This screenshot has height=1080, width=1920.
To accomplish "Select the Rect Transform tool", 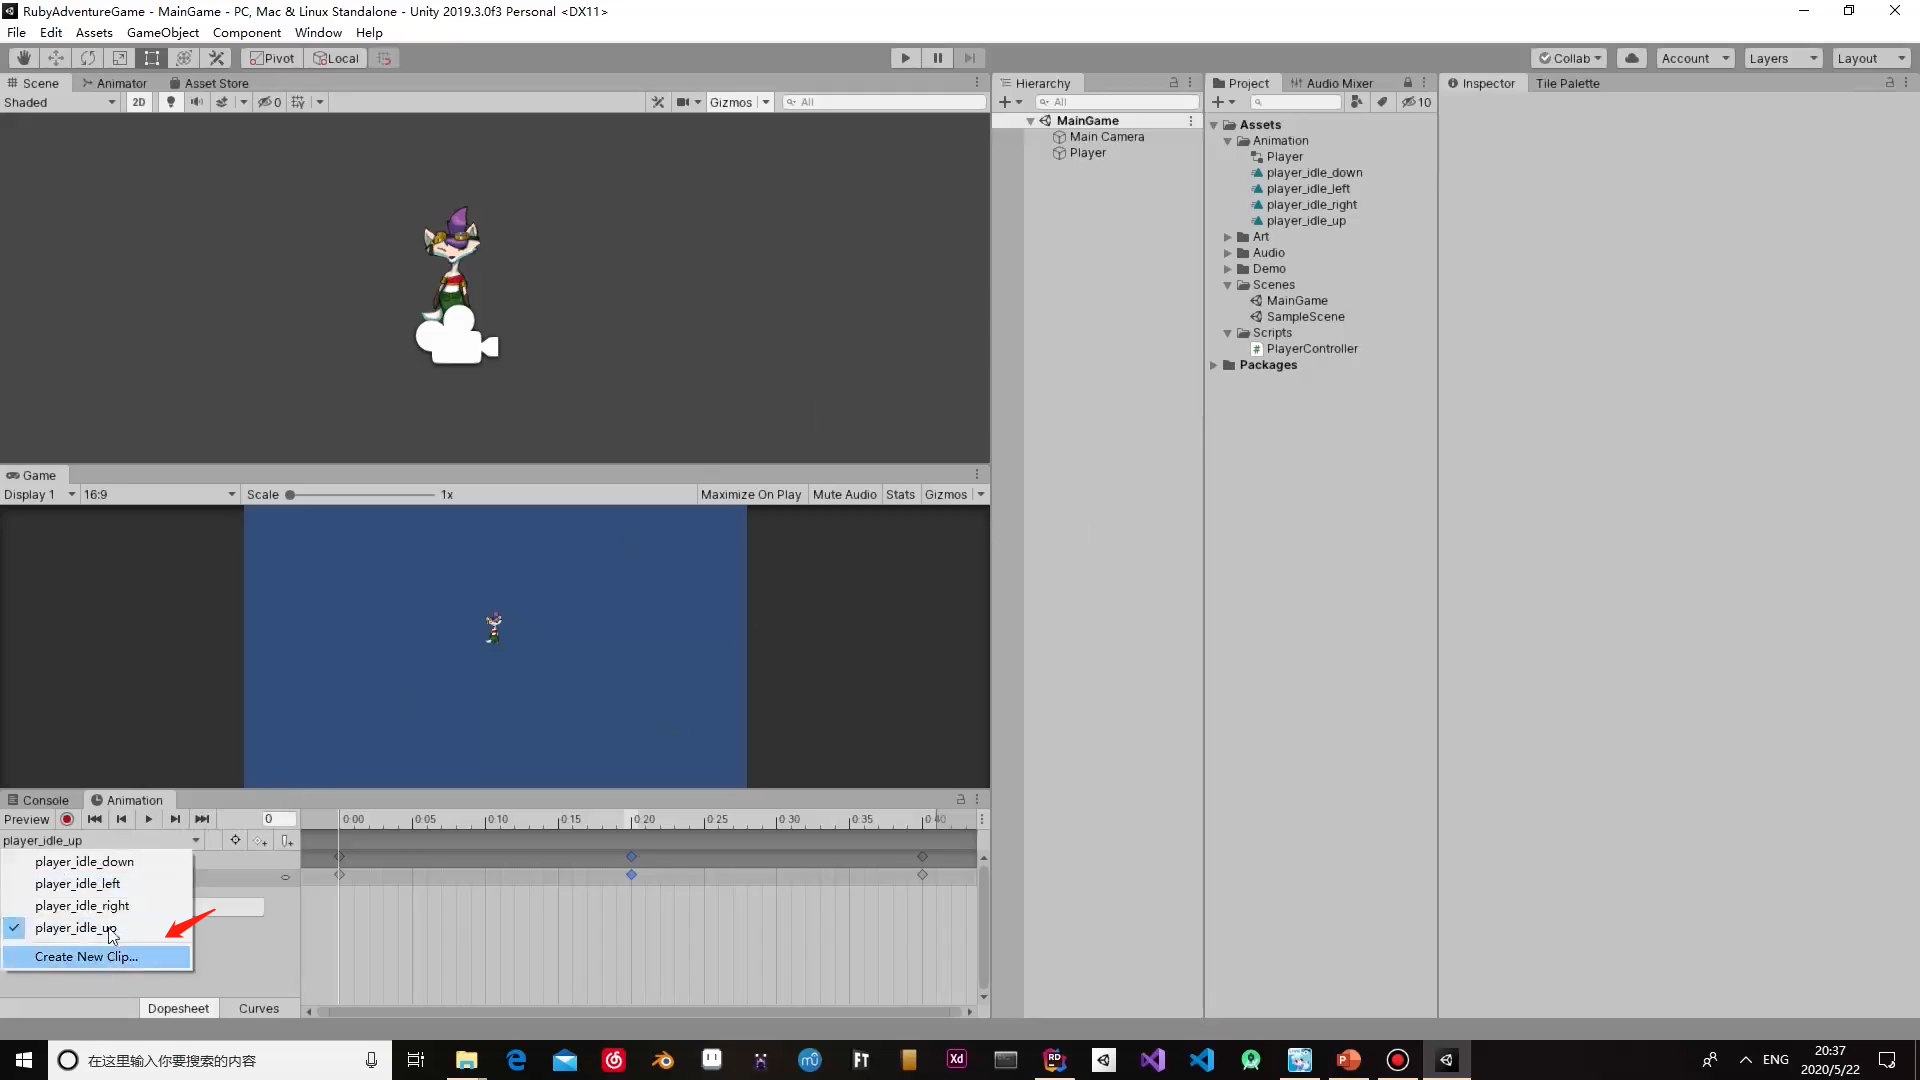I will click(x=152, y=58).
